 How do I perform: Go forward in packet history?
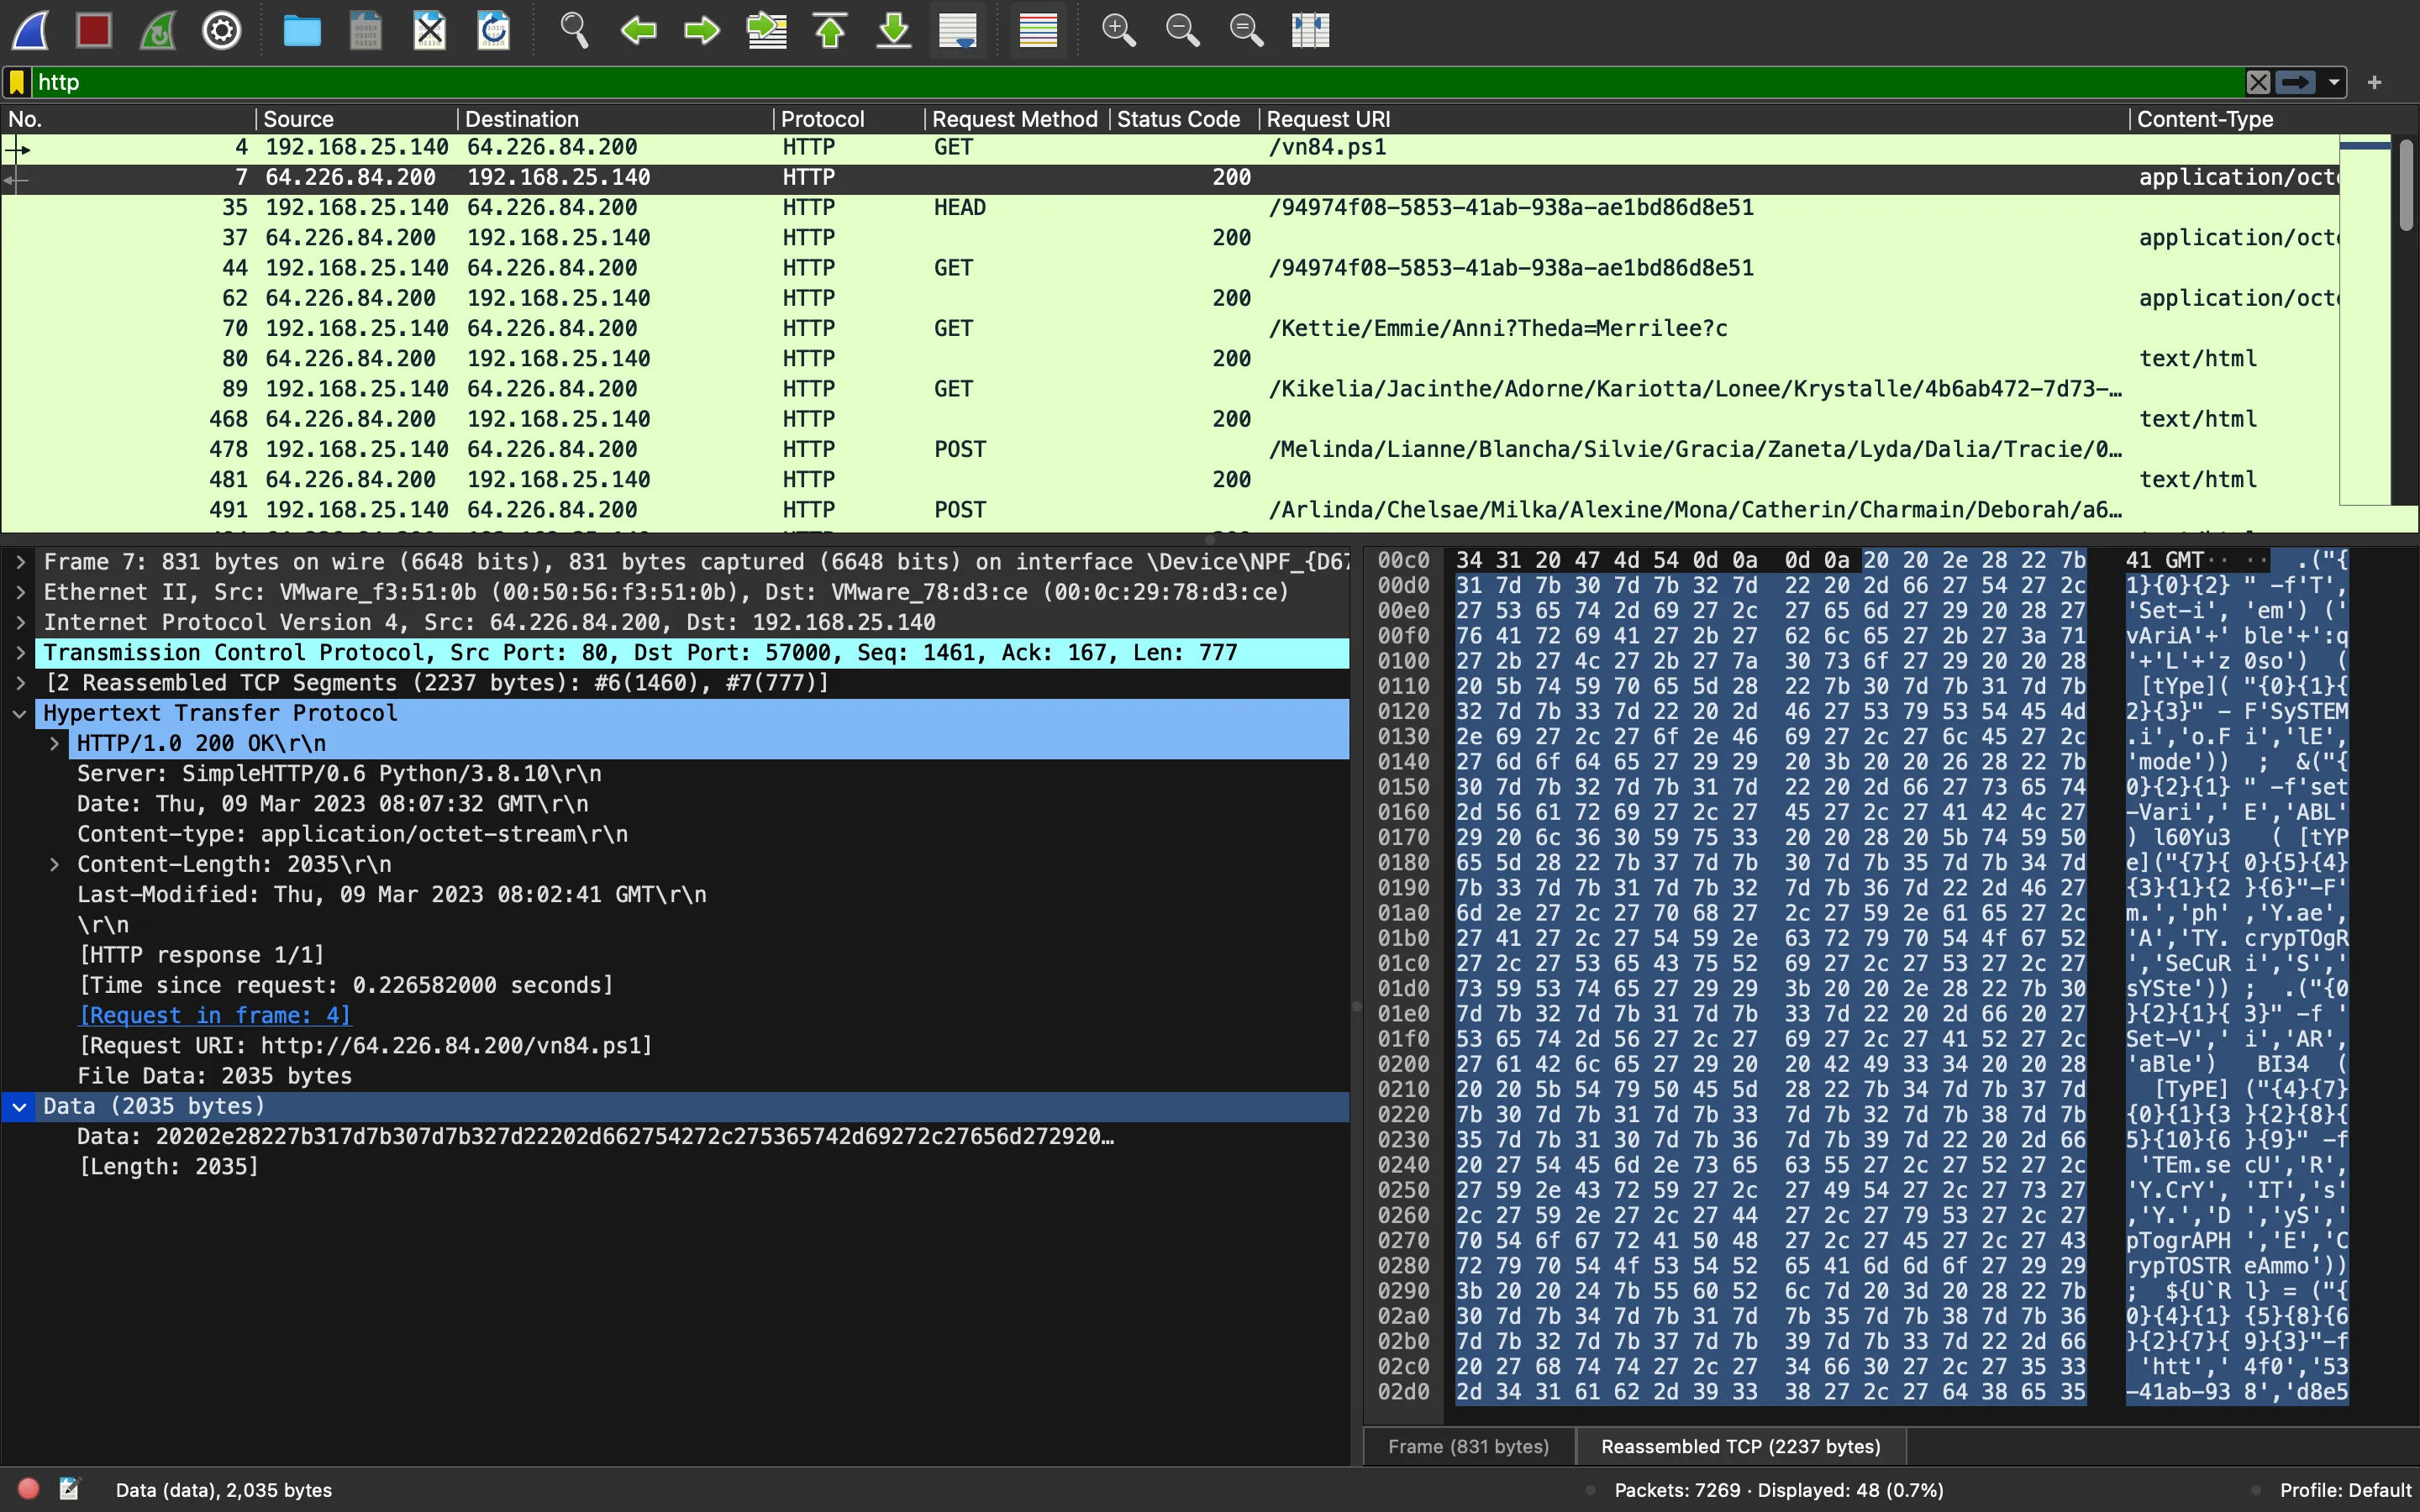click(702, 30)
